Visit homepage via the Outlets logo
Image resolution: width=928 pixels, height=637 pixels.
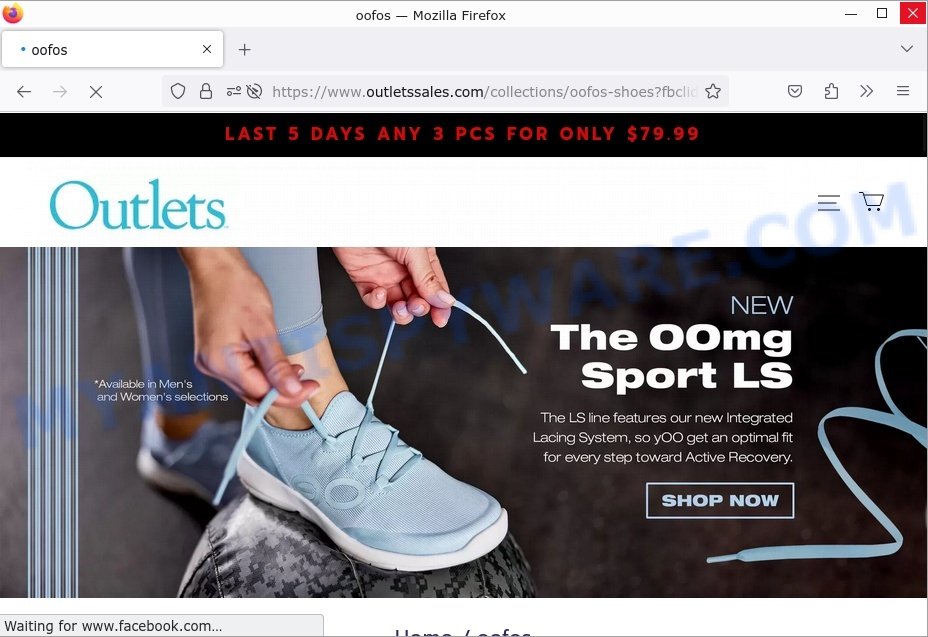pyautogui.click(x=138, y=204)
